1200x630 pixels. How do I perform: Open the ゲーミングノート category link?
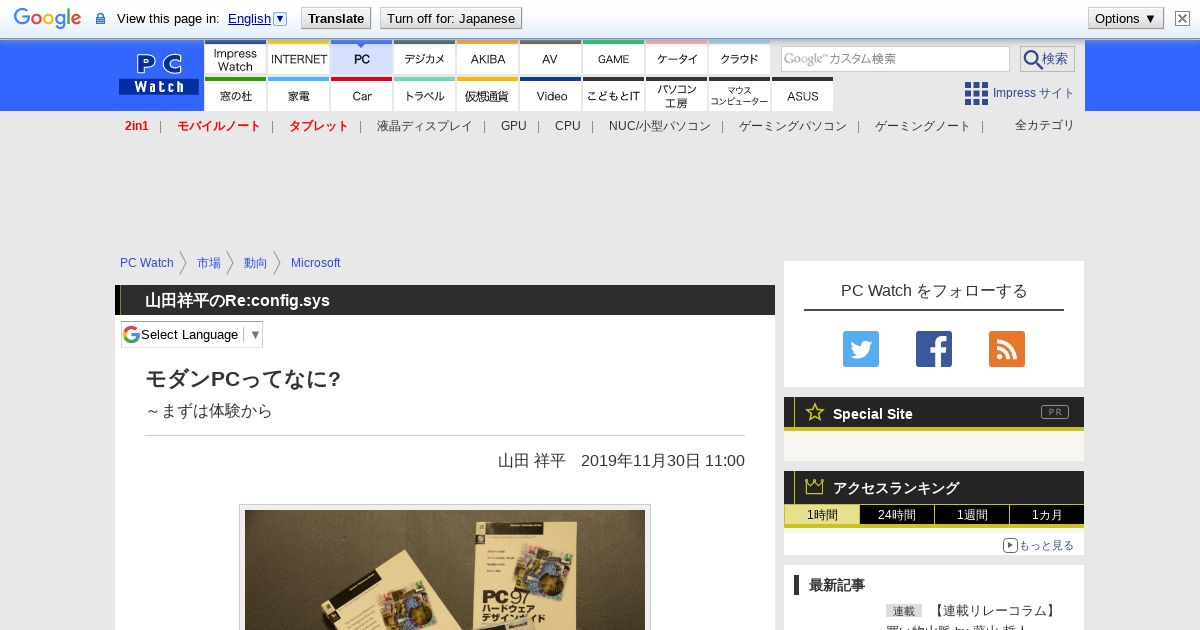[923, 126]
